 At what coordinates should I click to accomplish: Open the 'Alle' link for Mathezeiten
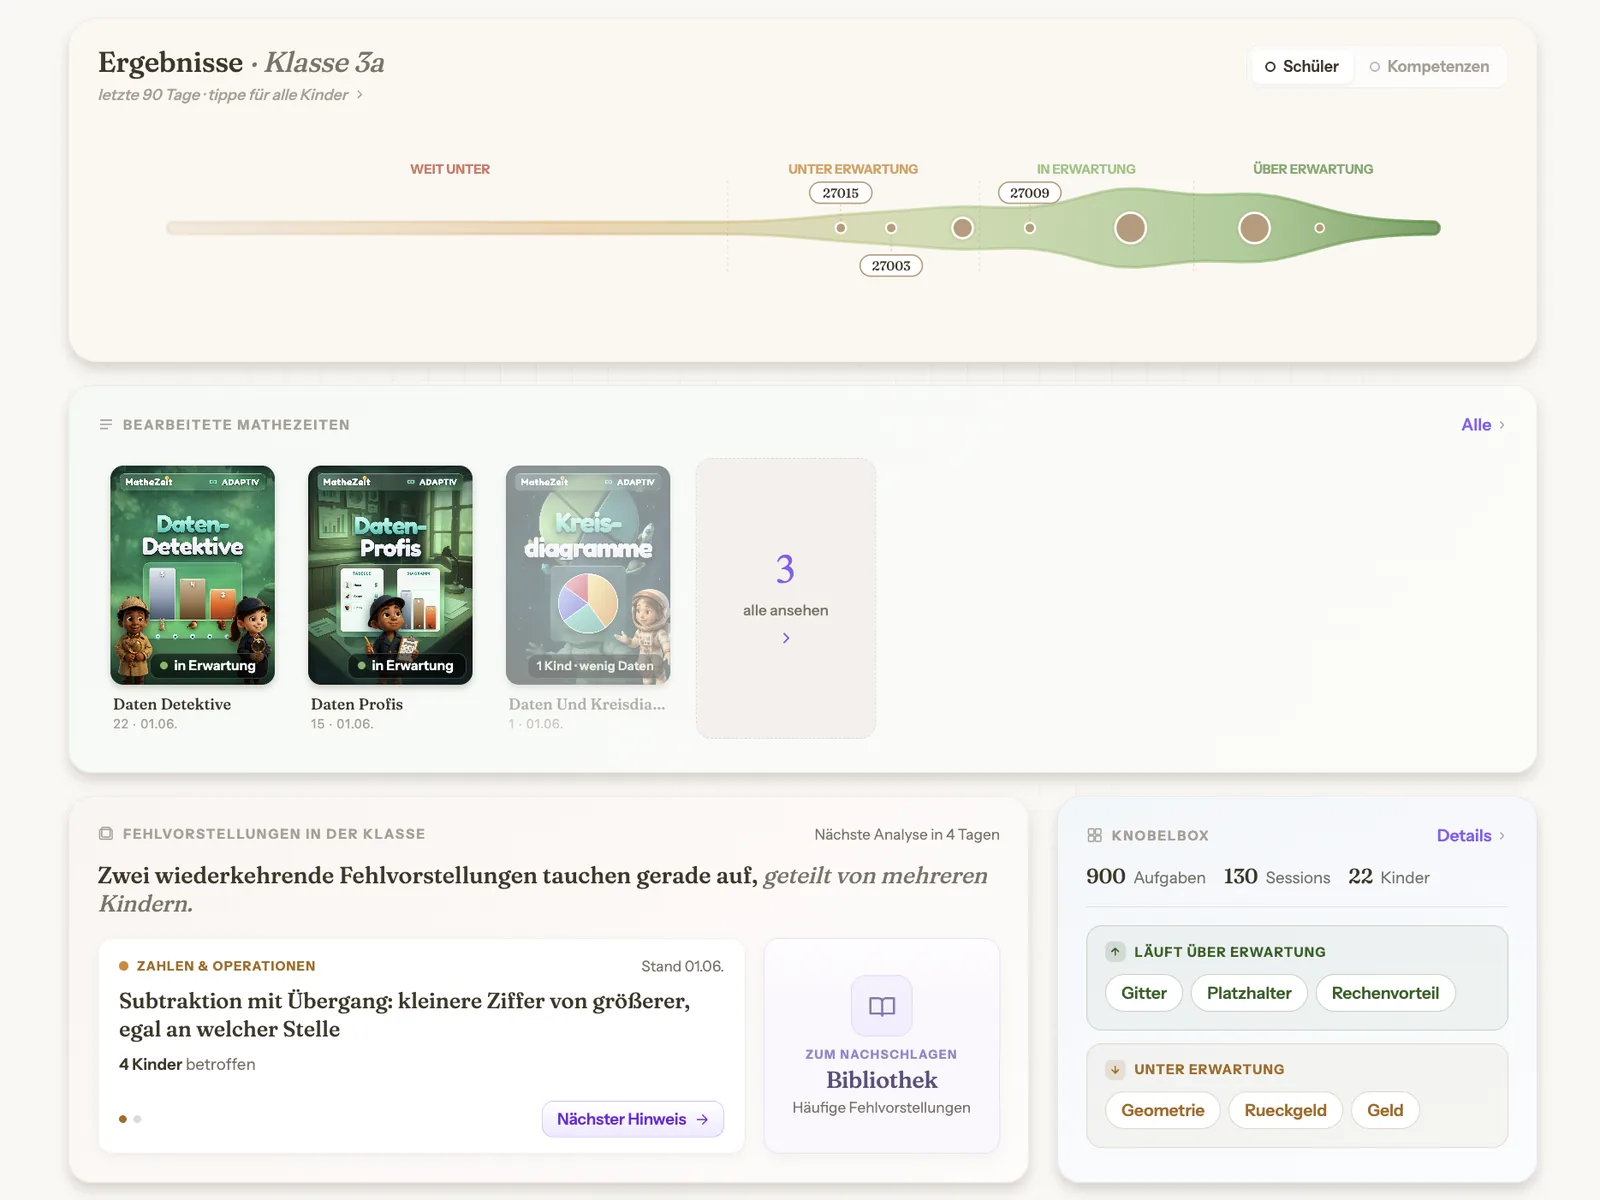point(1483,425)
